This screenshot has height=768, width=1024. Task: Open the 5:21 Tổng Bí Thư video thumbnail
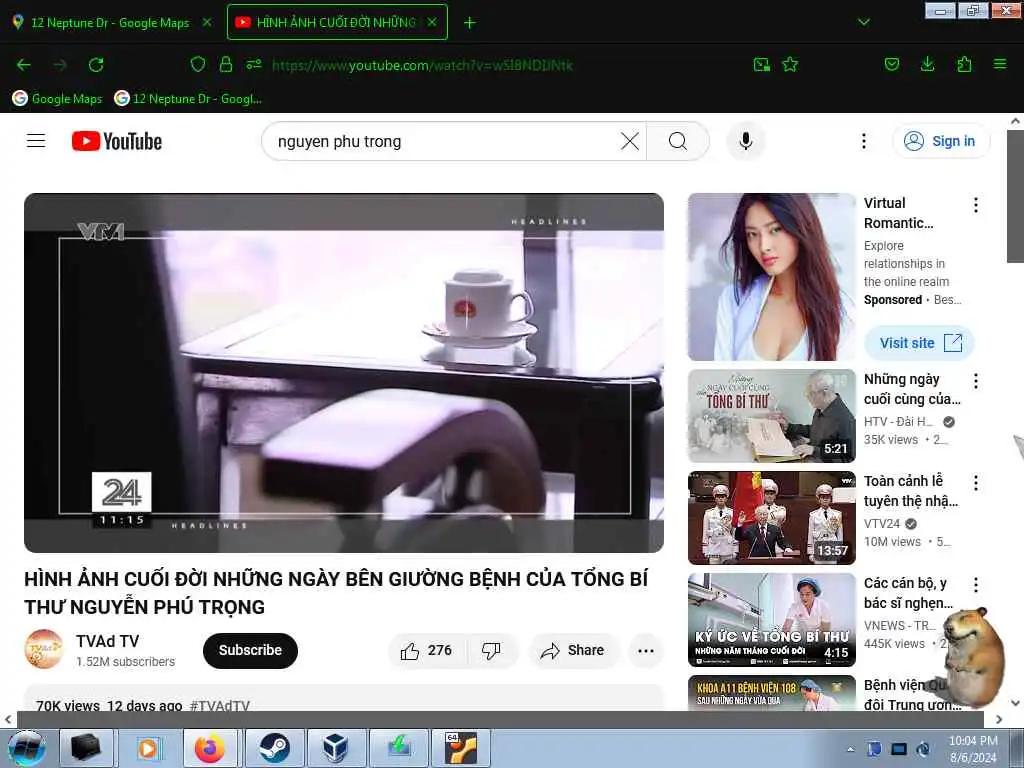tap(772, 416)
